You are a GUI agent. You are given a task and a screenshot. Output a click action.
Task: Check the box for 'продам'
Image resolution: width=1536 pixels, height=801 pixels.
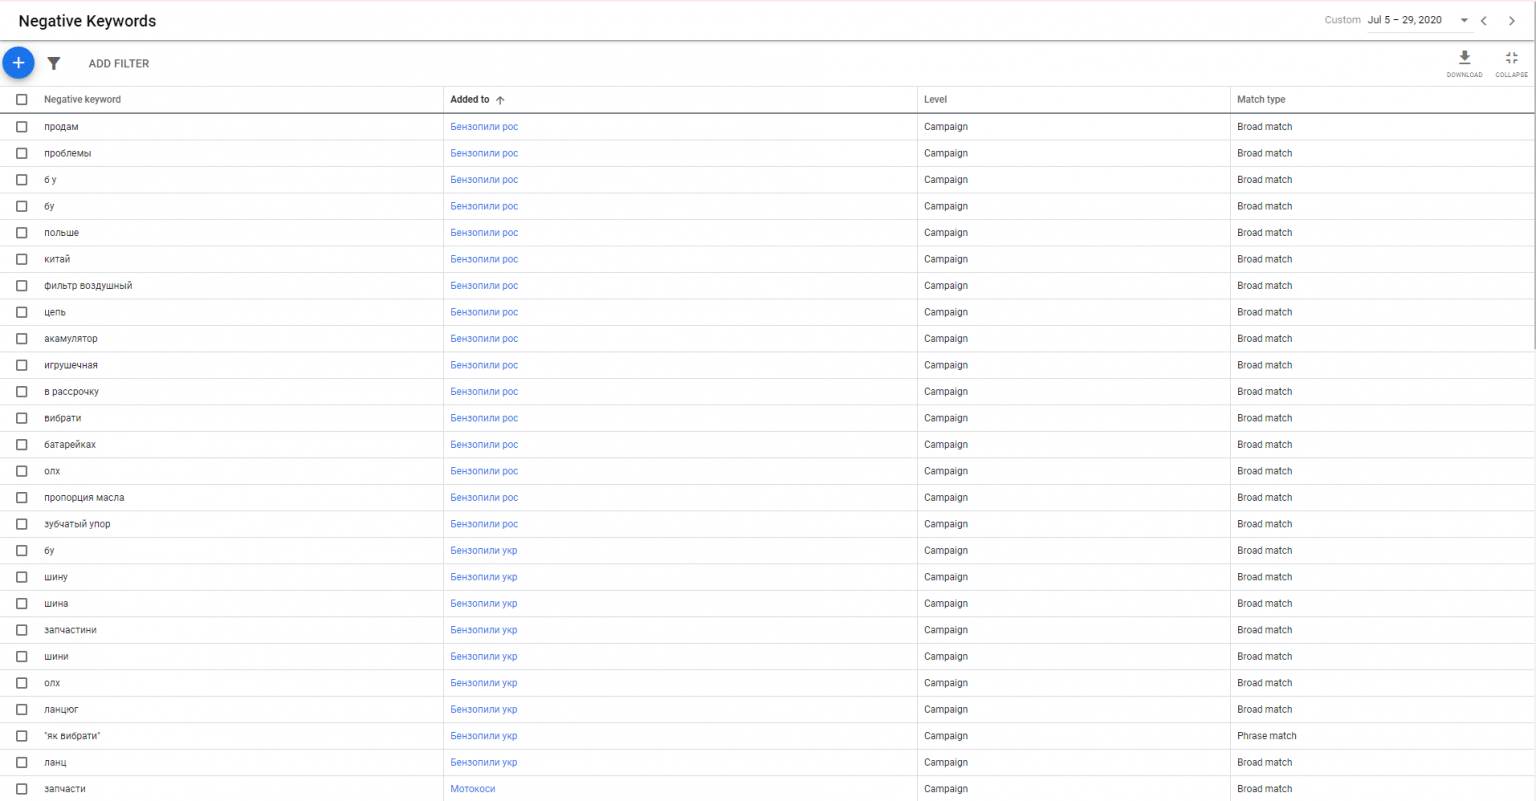click(22, 127)
